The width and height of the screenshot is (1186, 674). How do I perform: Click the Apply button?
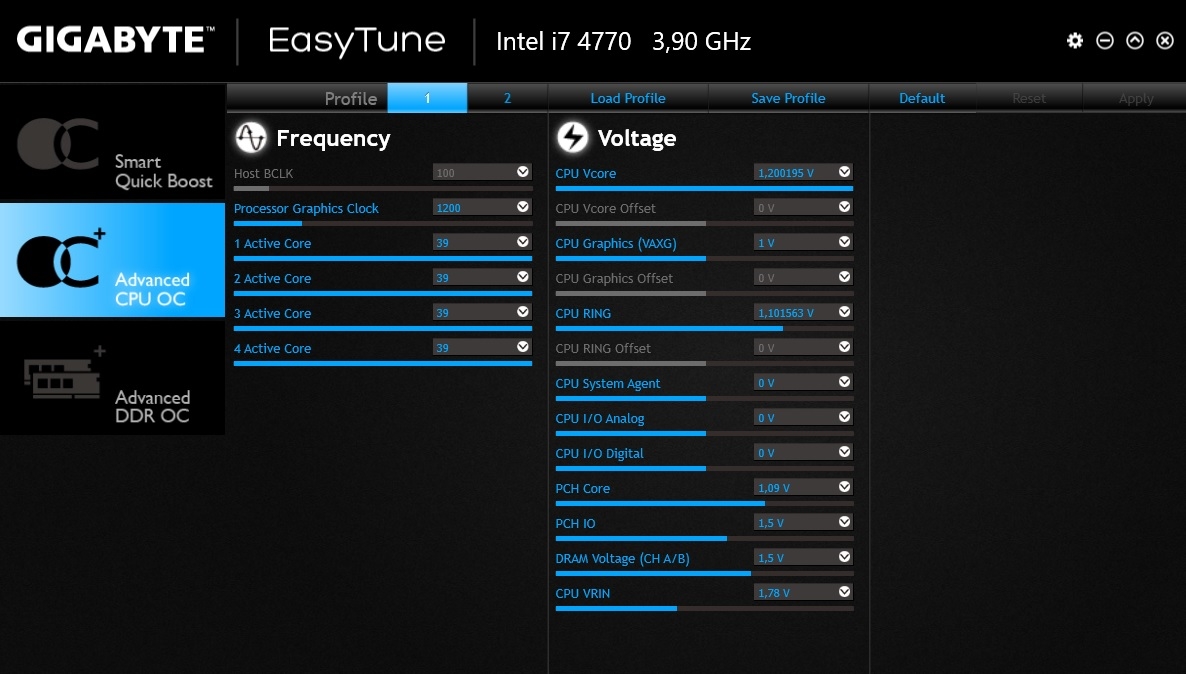(1135, 98)
